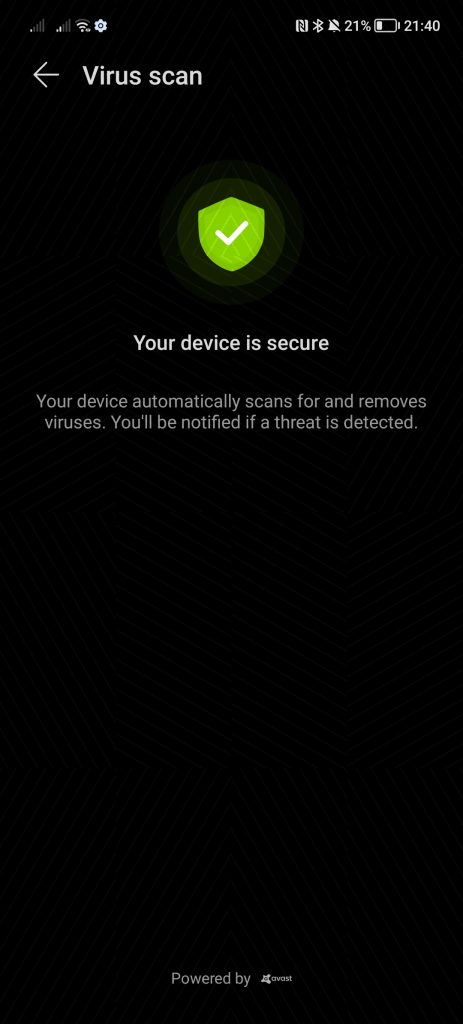Tap the battery icon in status bar
The image size is (463, 1024).
[387, 26]
